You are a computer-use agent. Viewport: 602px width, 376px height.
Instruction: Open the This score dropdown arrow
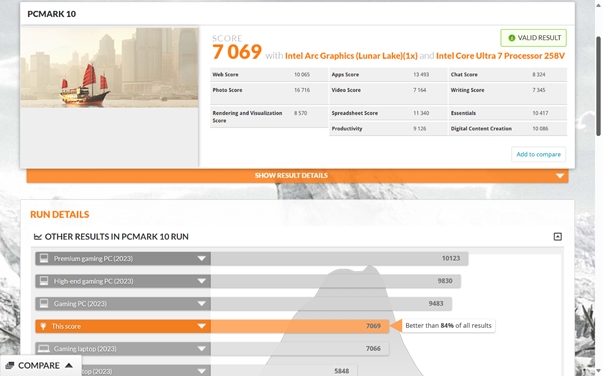pos(202,326)
